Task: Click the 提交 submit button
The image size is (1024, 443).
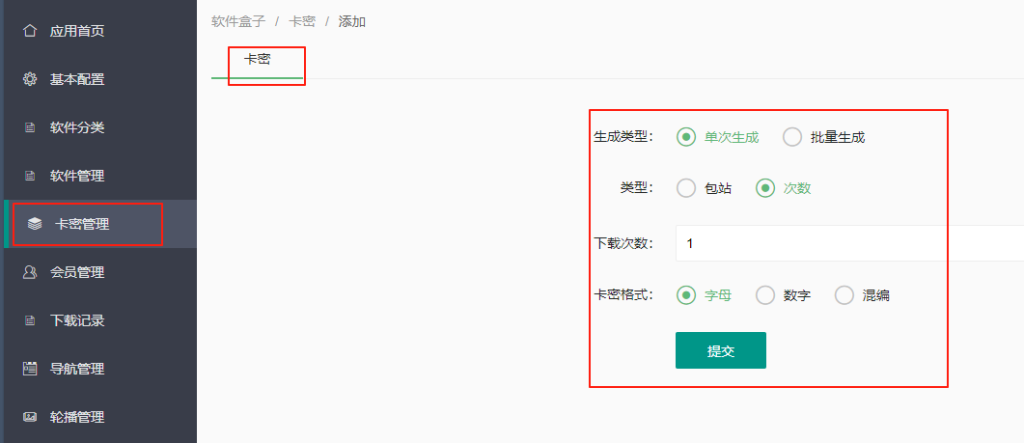Action: coord(720,350)
